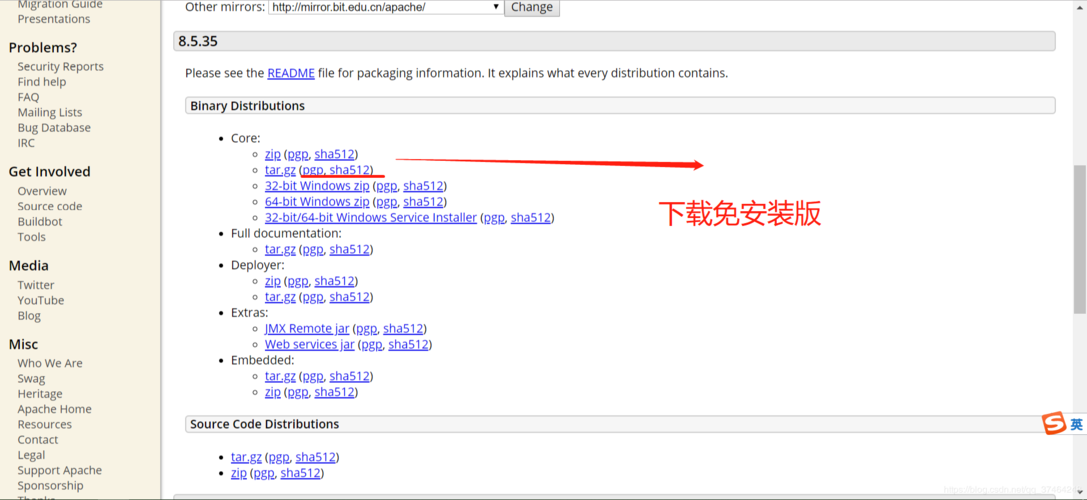Viewport: 1087px width, 500px height.
Task: Open the Full documentation tar.gz link
Action: (280, 249)
